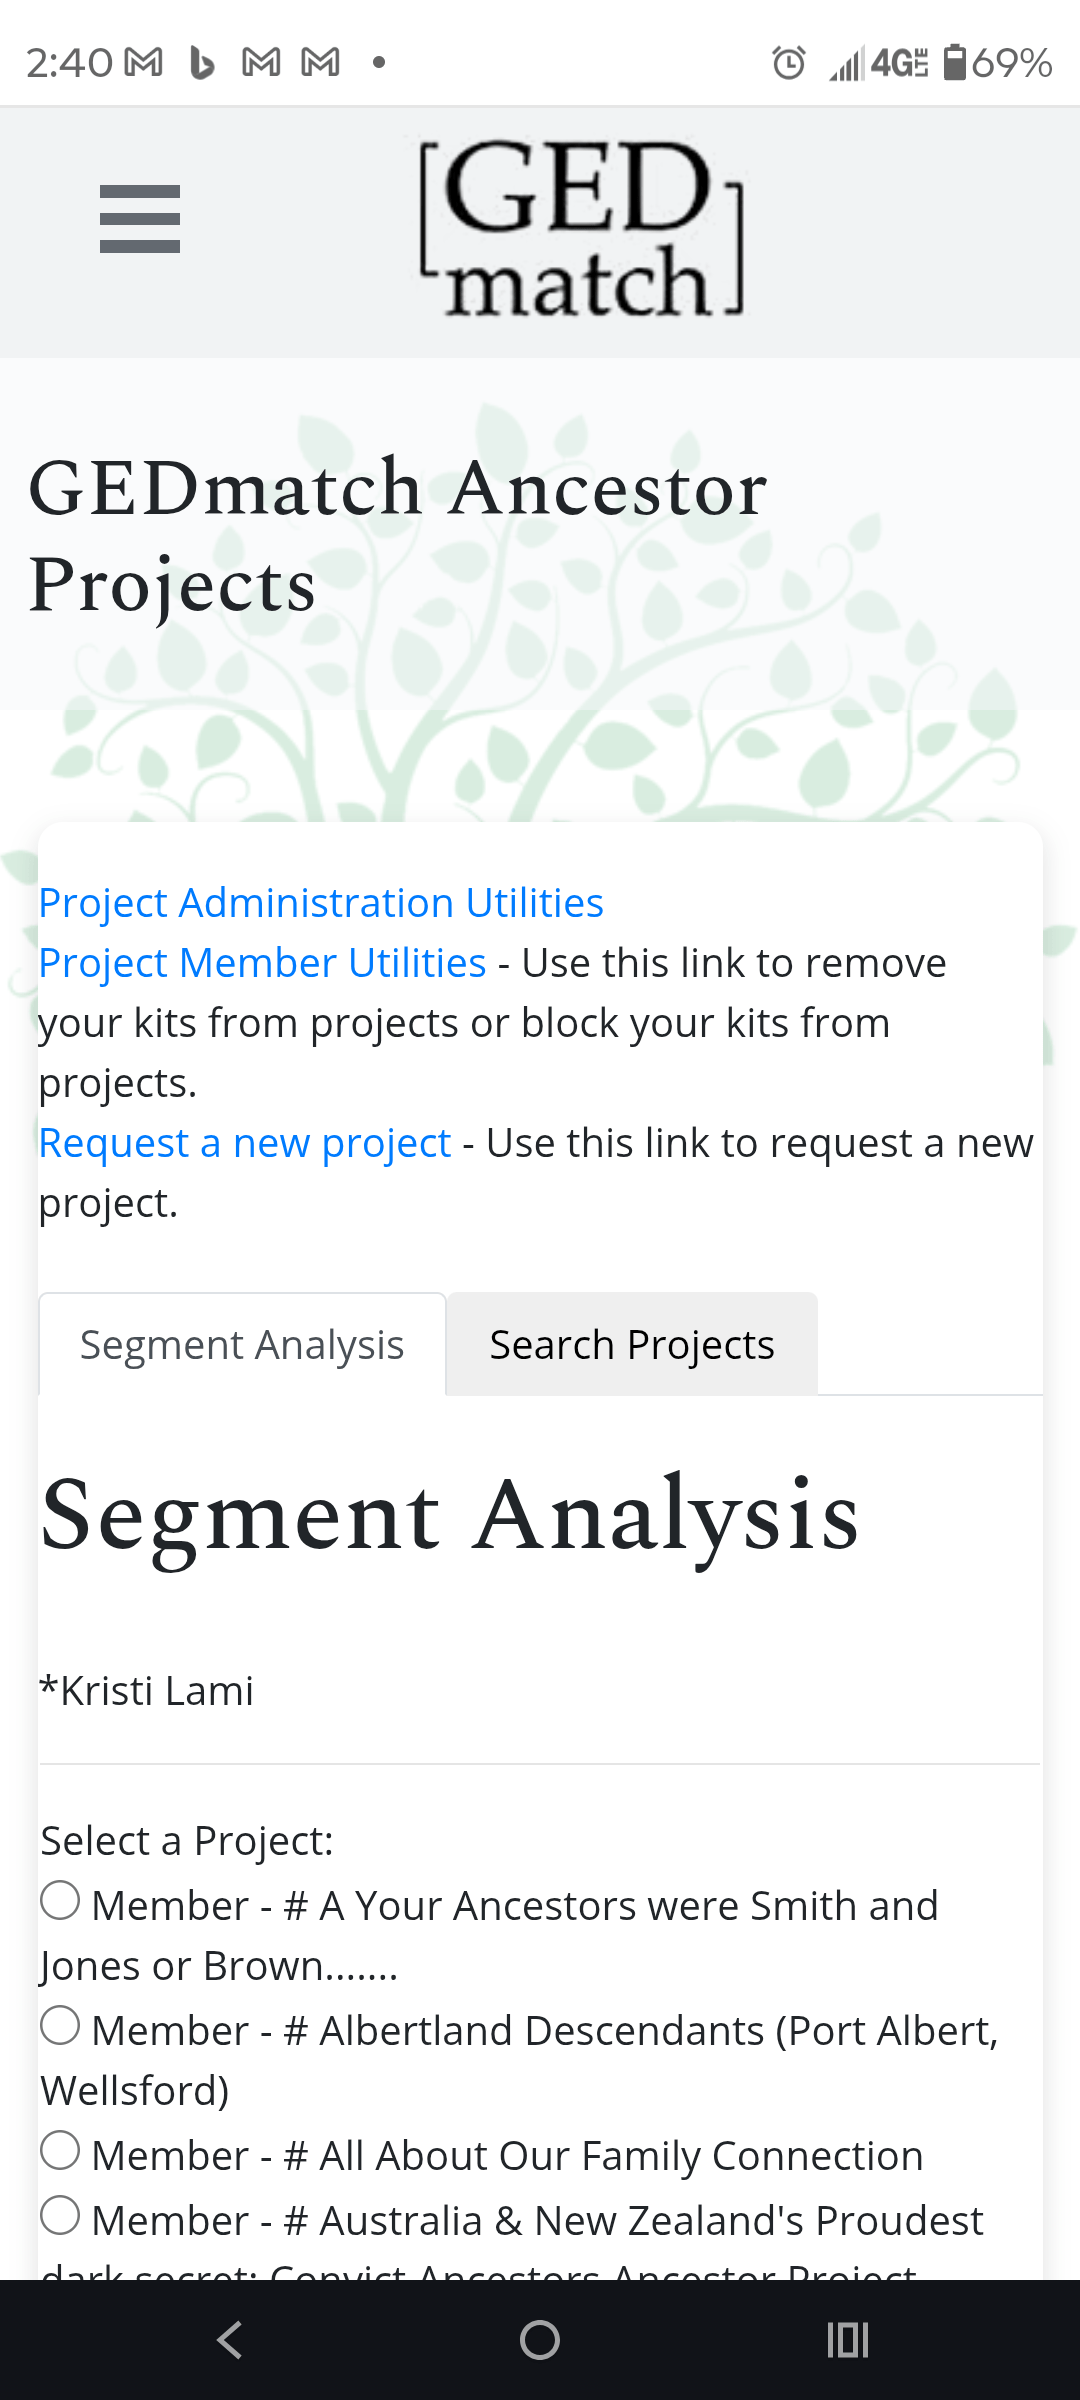The height and width of the screenshot is (2400, 1080).
Task: Click the GEDmatch logo
Action: pyautogui.click(x=578, y=226)
